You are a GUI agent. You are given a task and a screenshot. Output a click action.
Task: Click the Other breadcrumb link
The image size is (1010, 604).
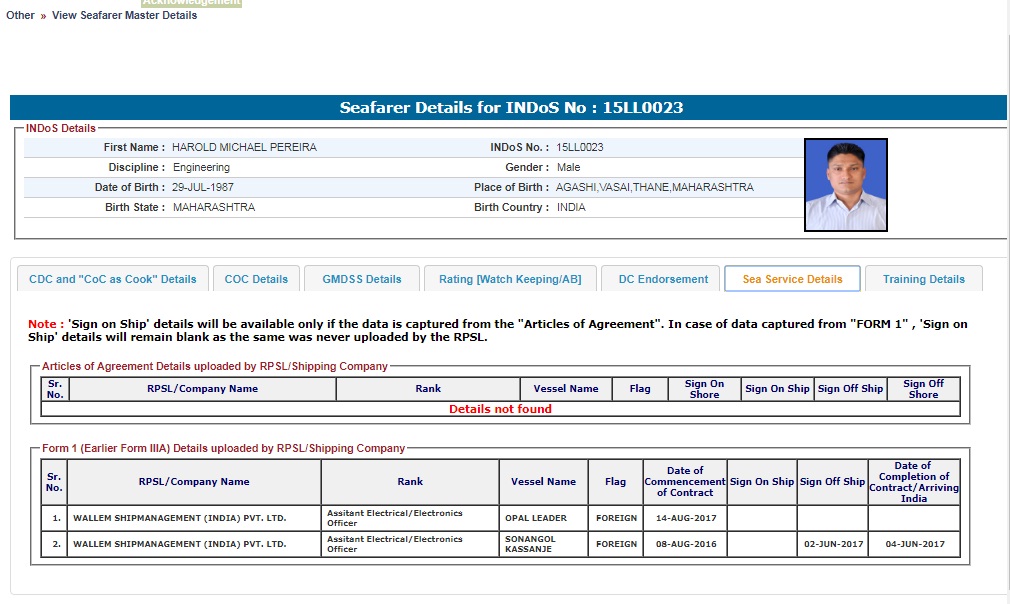20,15
